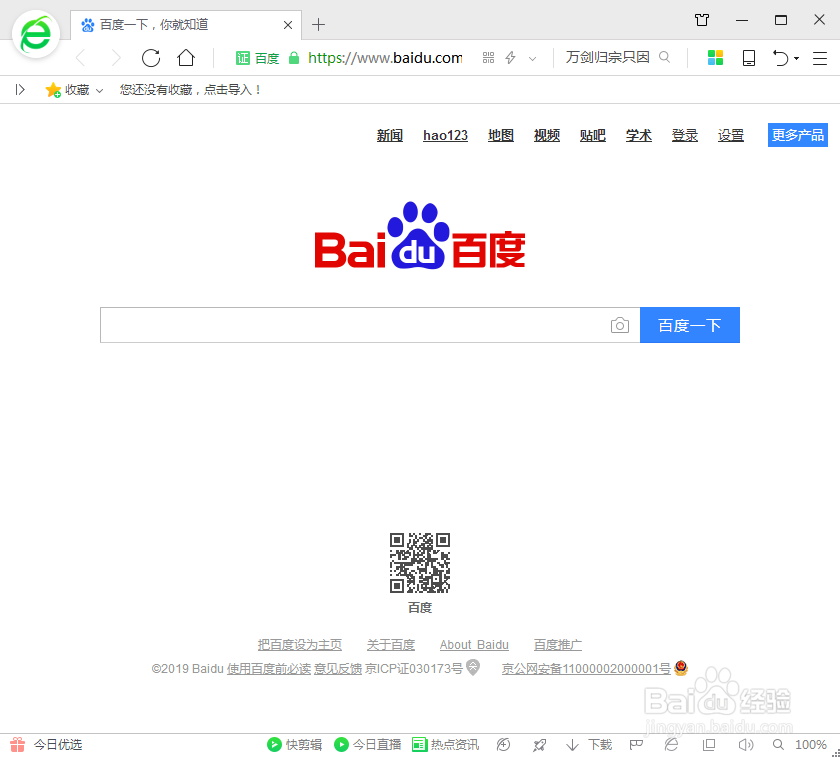This screenshot has height=757, width=840.
Task: Toggle split-screen mode in status bar
Action: click(710, 744)
